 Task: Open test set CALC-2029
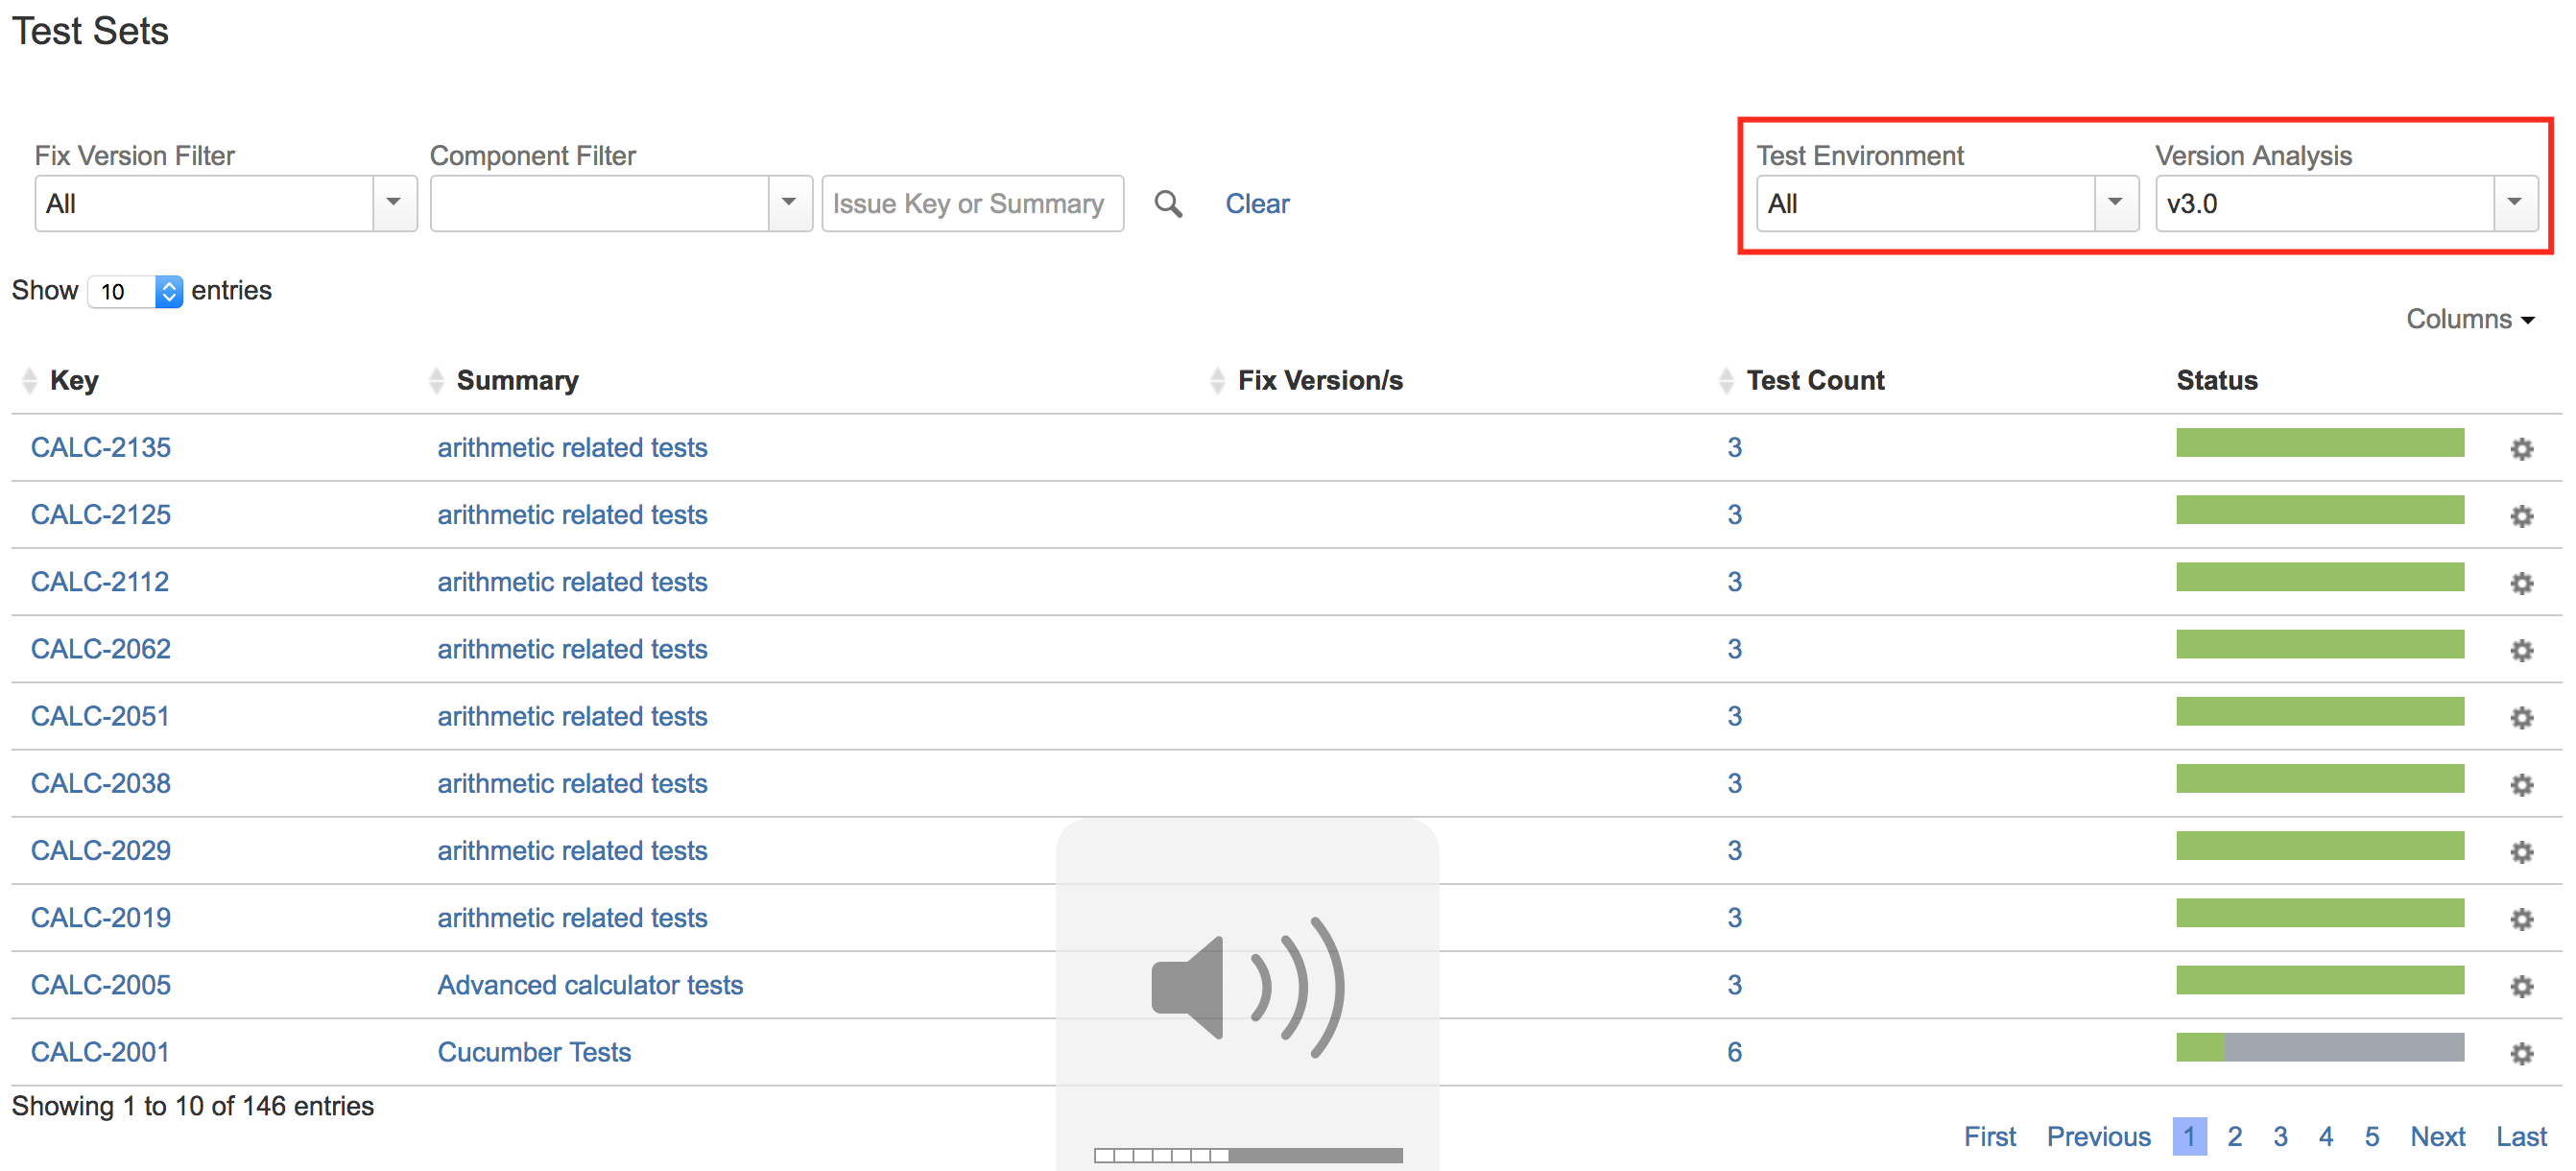(101, 850)
